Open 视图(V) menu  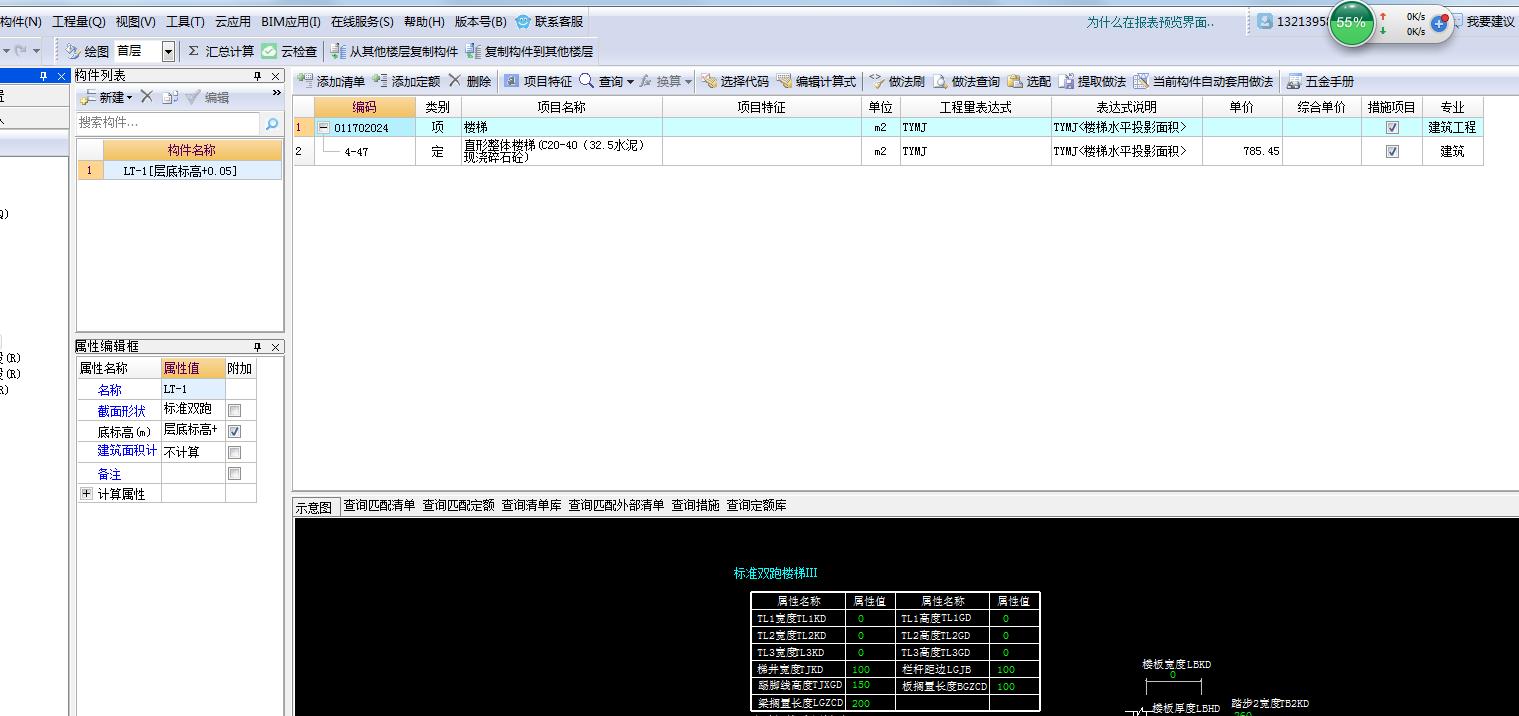(x=135, y=21)
